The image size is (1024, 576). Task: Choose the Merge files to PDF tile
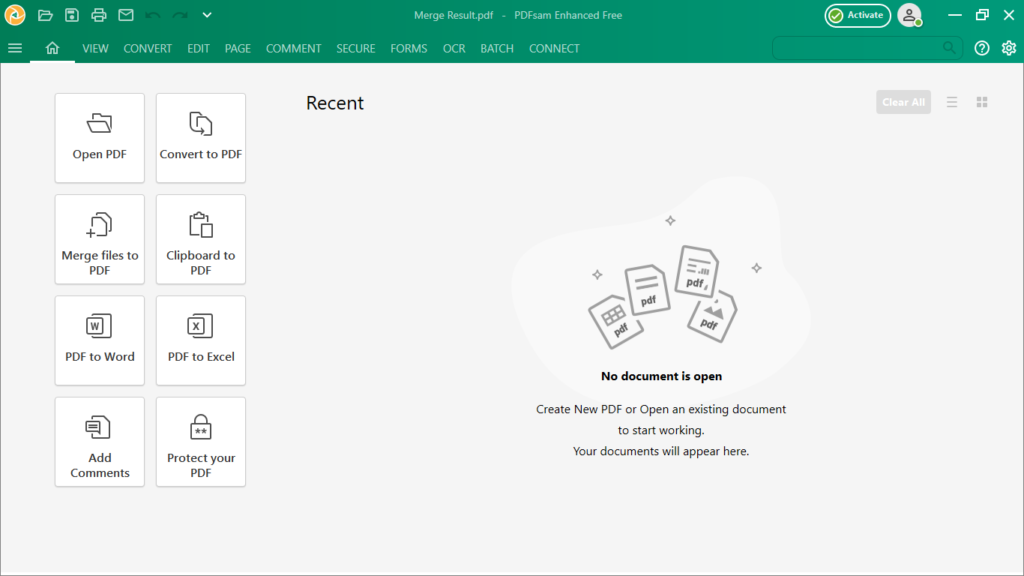[x=100, y=239]
